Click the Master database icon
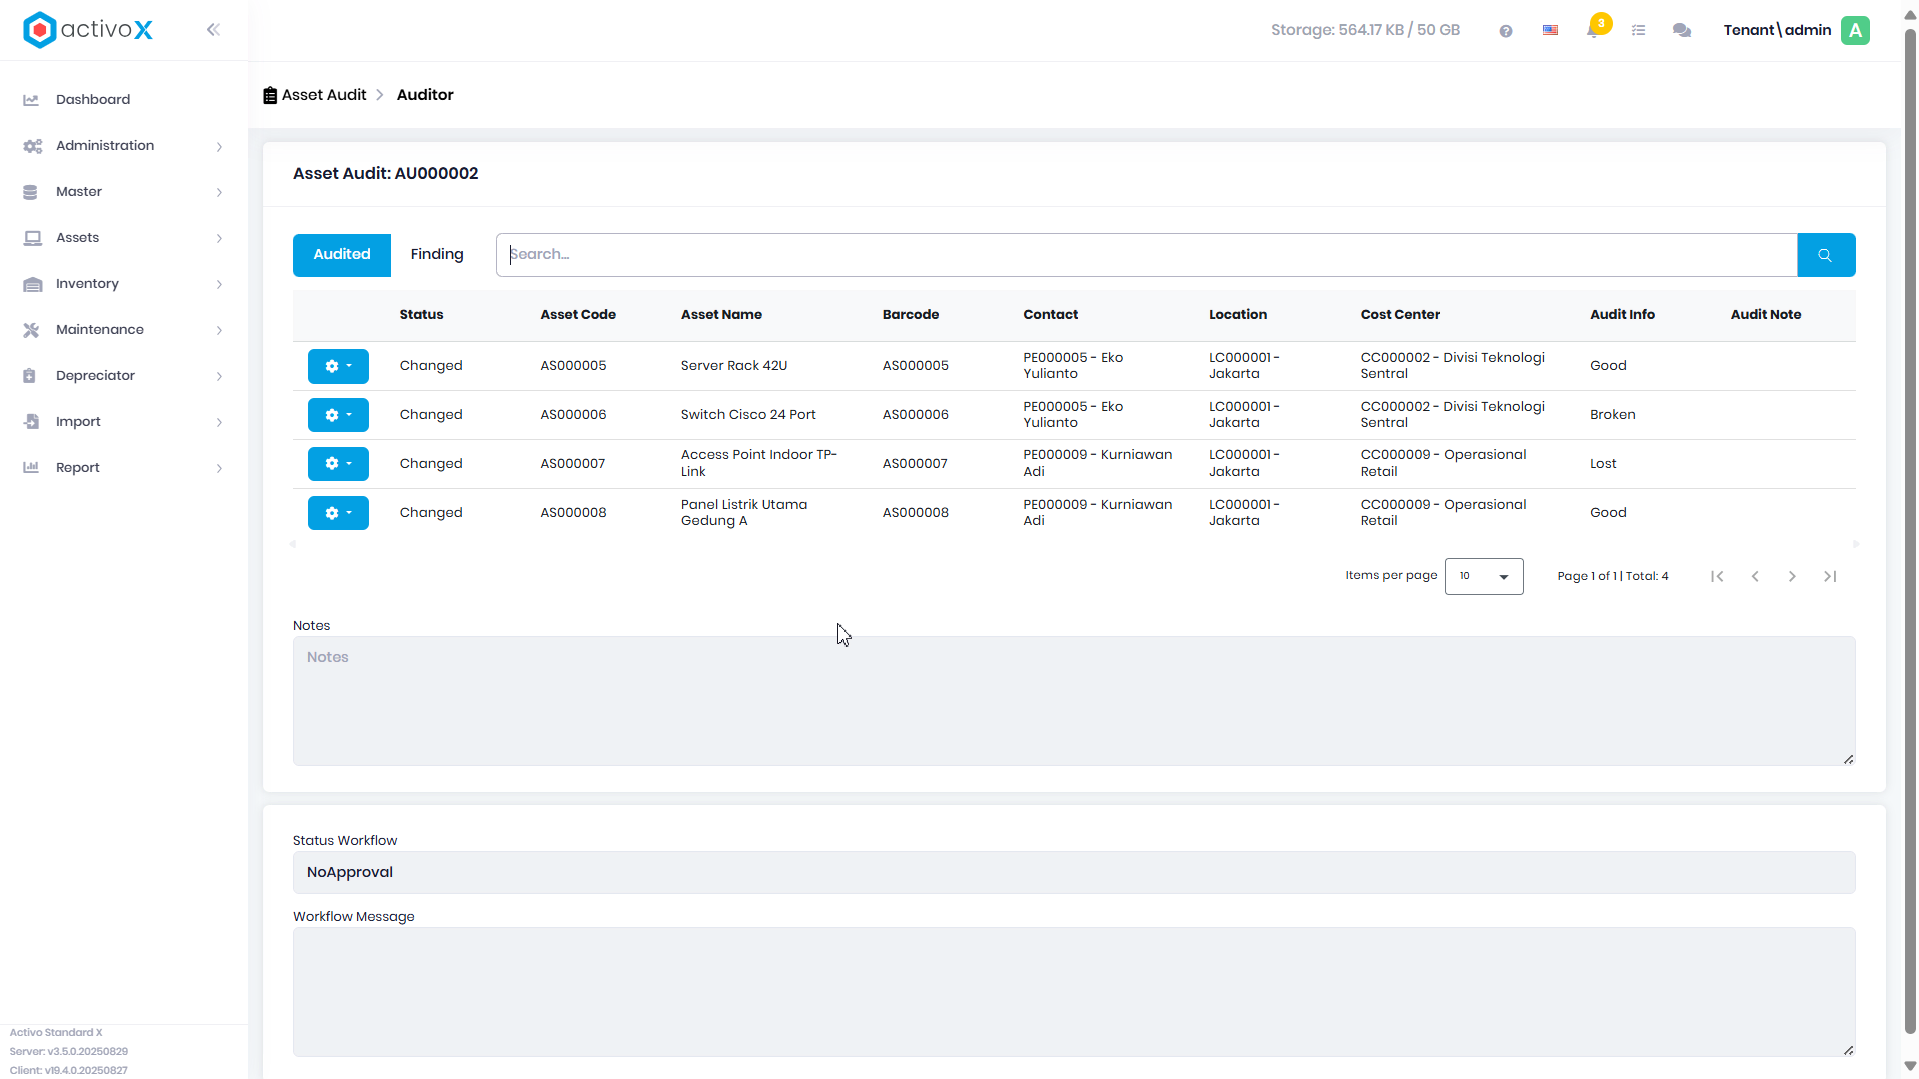This screenshot has width=1919, height=1079. 30,192
